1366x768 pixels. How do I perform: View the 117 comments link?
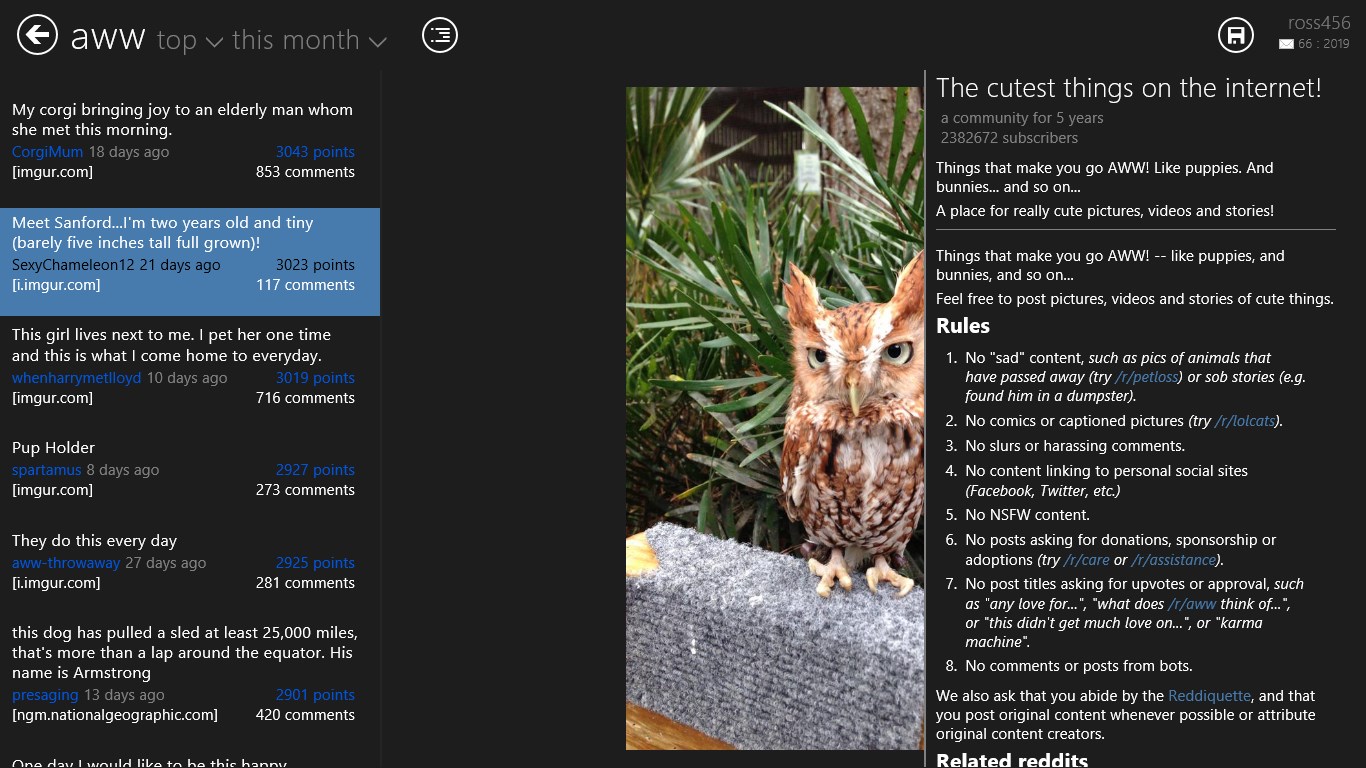tap(305, 285)
